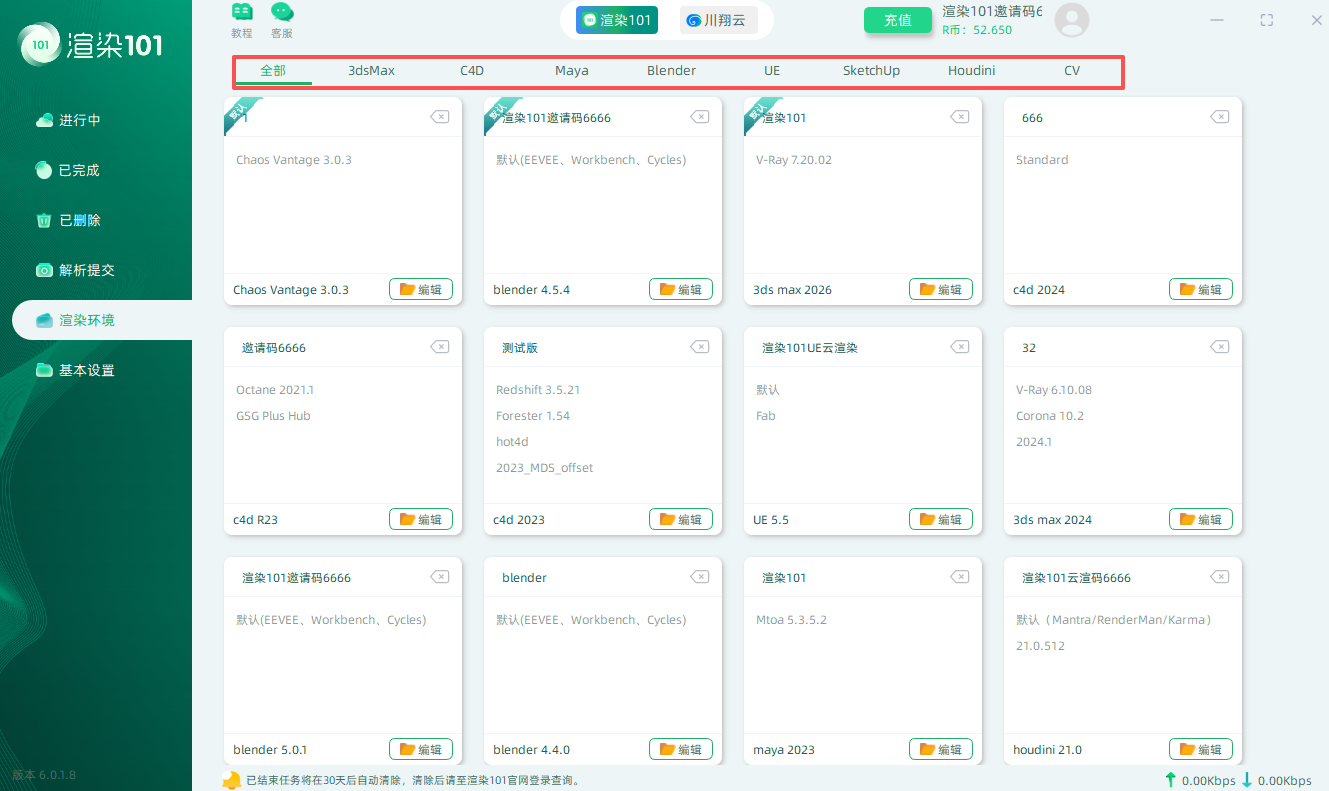The width and height of the screenshot is (1329, 791).
Task: Edit the c4d 2024 environment
Action: click(1201, 289)
